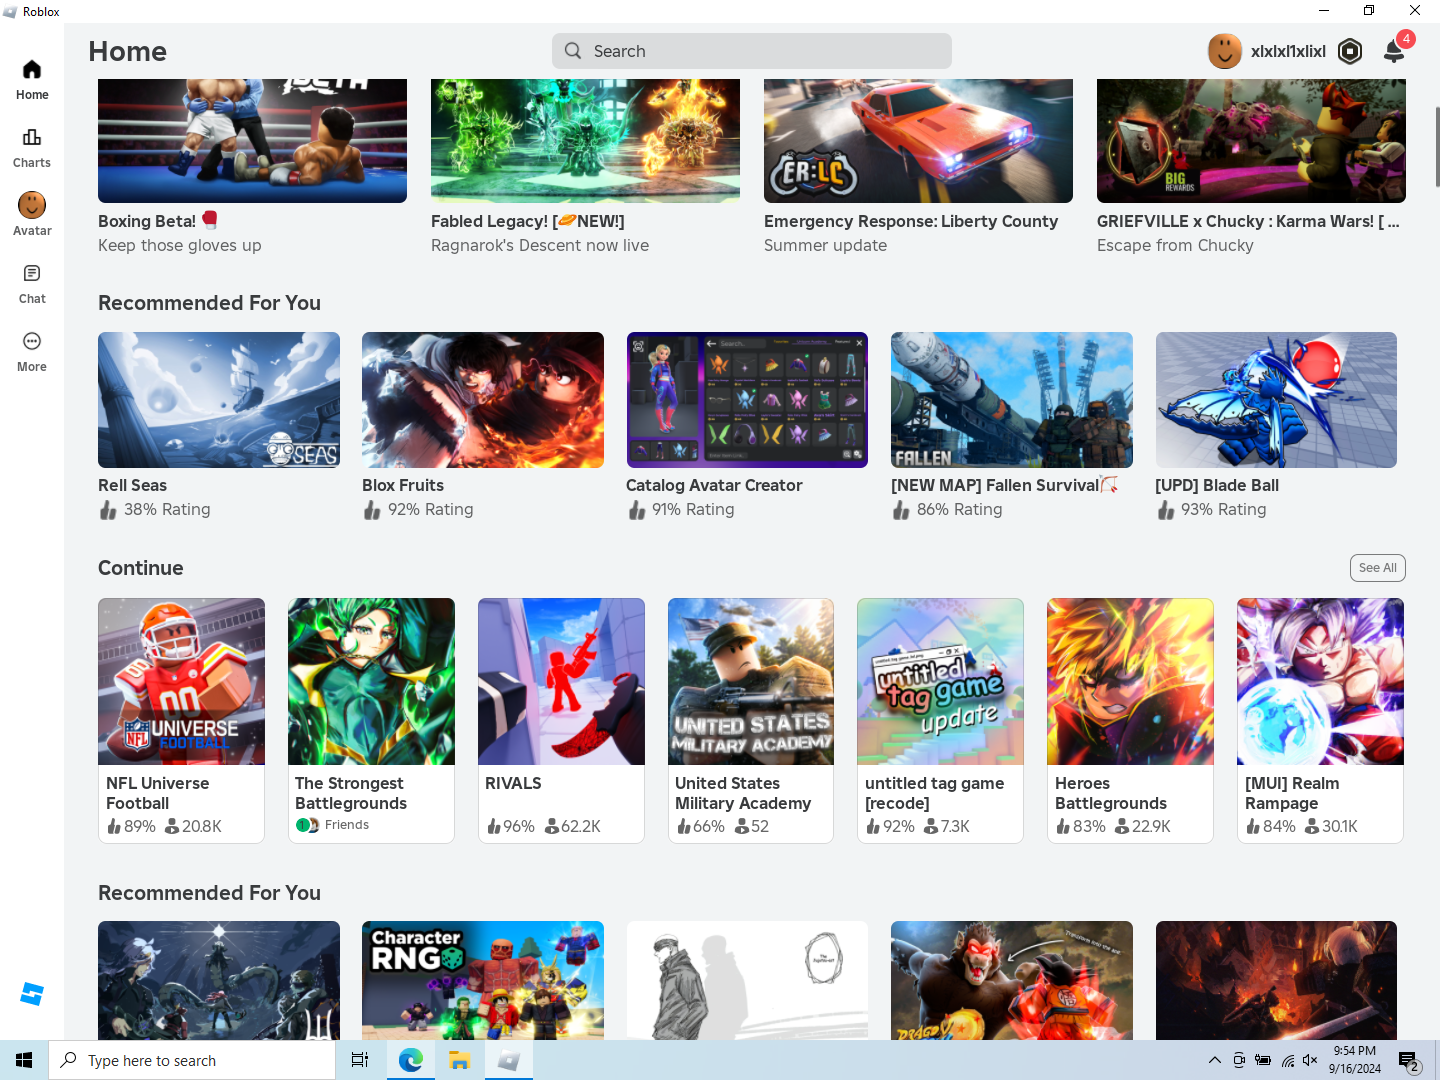The height and width of the screenshot is (1080, 1440).
Task: Open the Windows Start menu
Action: pyautogui.click(x=24, y=1060)
